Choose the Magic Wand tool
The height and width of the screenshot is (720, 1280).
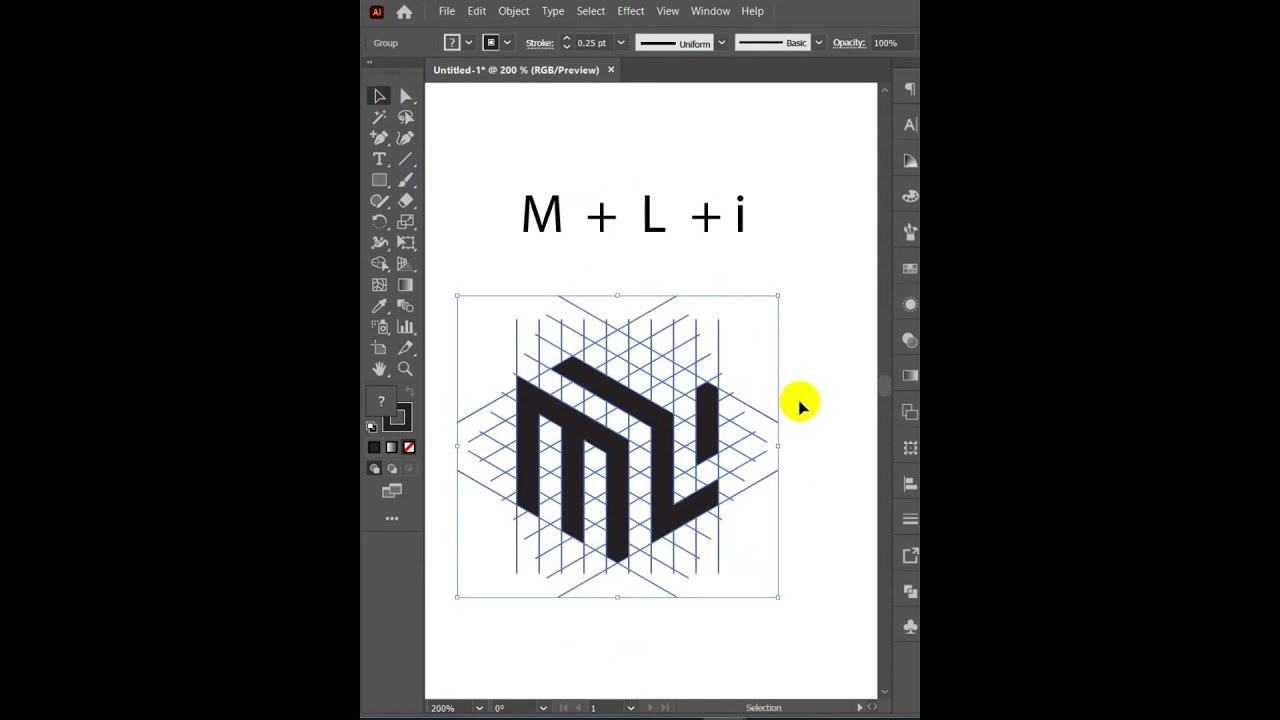[x=379, y=117]
